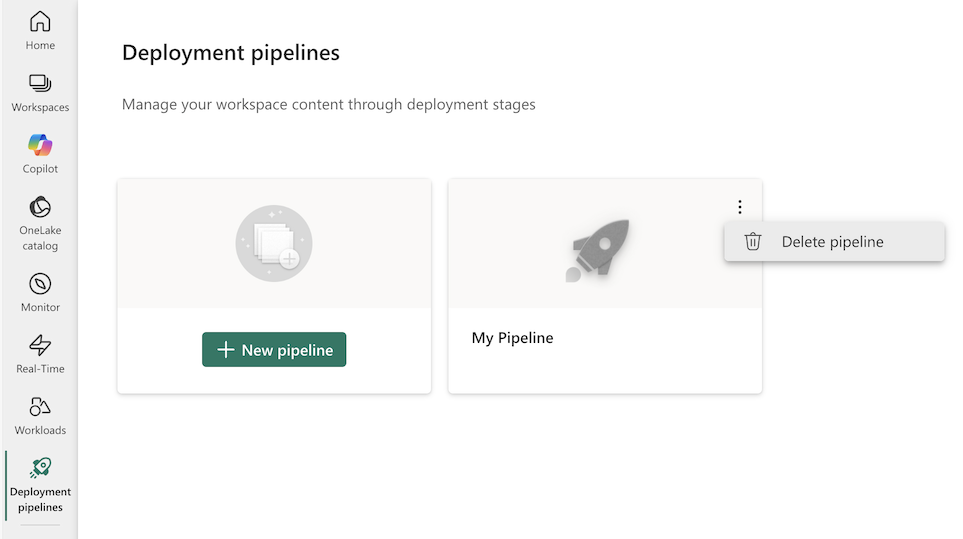Click the 'OneLake catalog' text label in sidebar
The image size is (963, 539).
(x=40, y=238)
